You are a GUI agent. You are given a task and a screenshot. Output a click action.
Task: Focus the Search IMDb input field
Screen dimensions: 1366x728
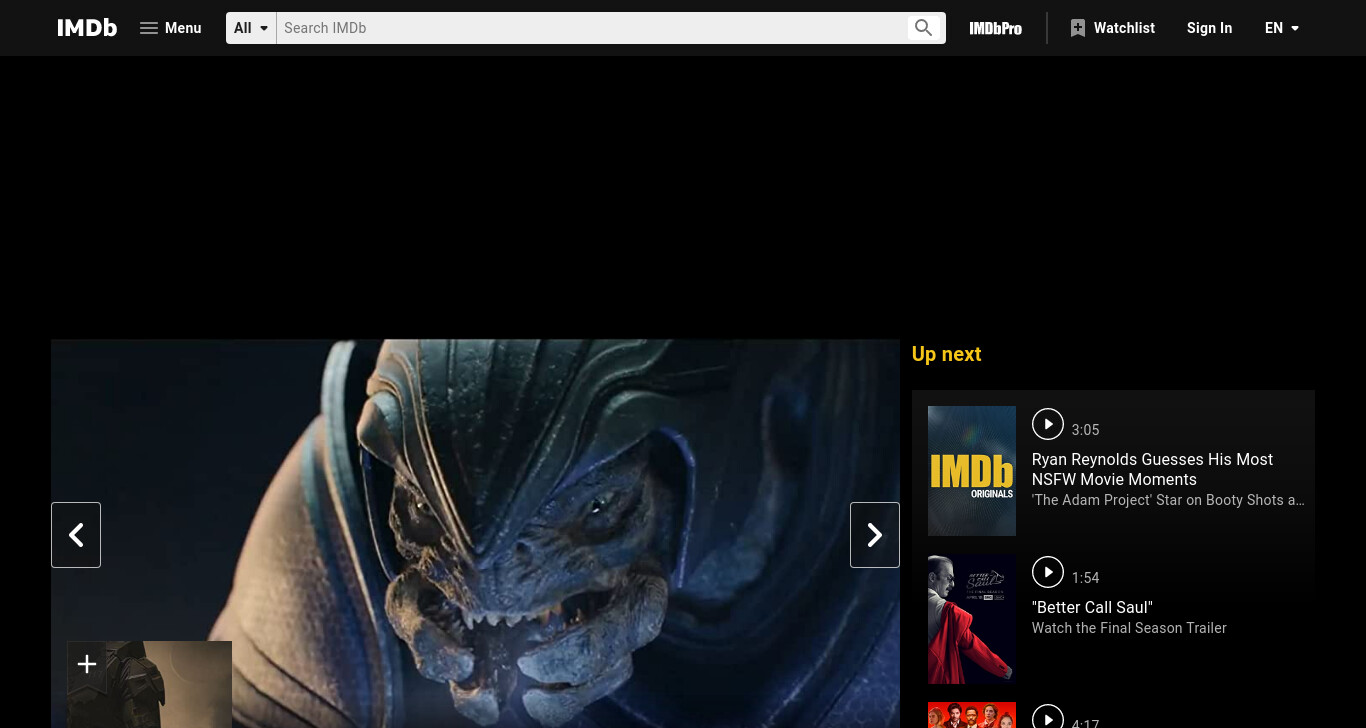pos(590,28)
